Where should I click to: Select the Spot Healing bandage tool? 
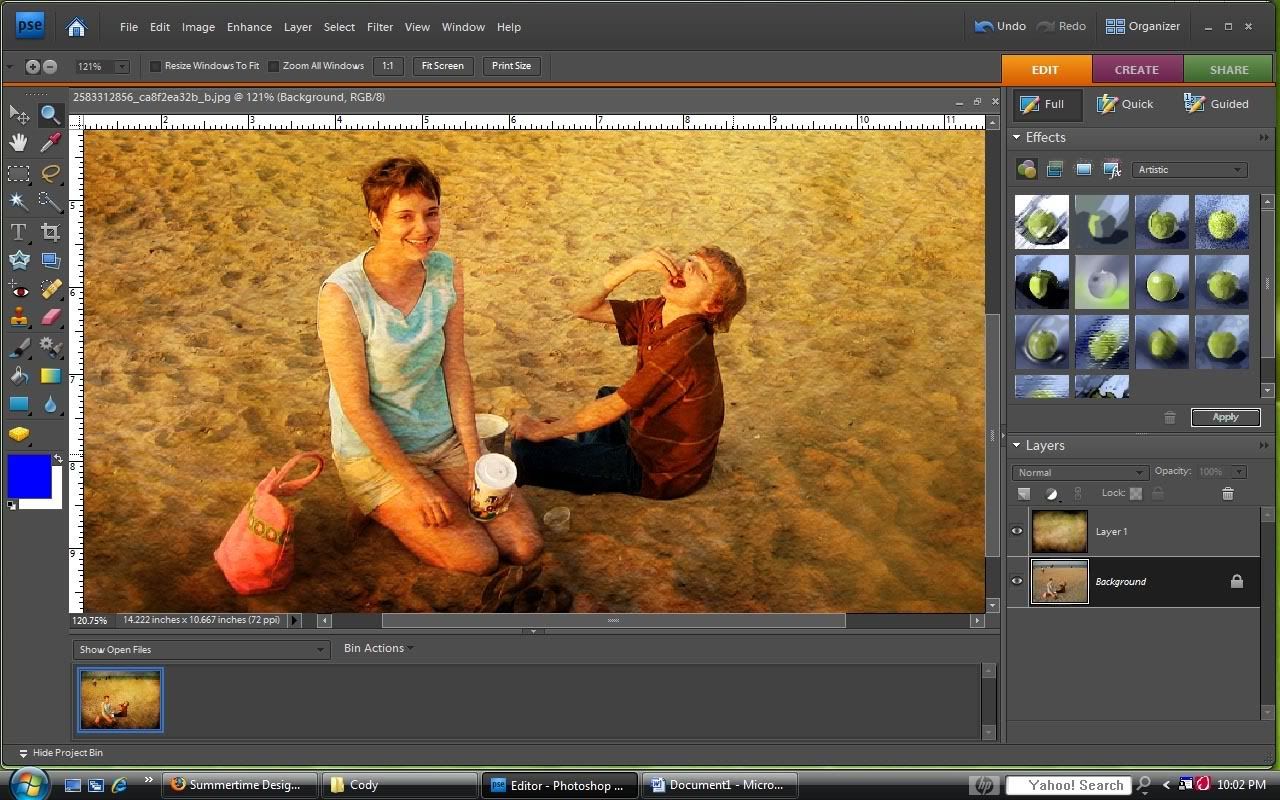tap(50, 289)
